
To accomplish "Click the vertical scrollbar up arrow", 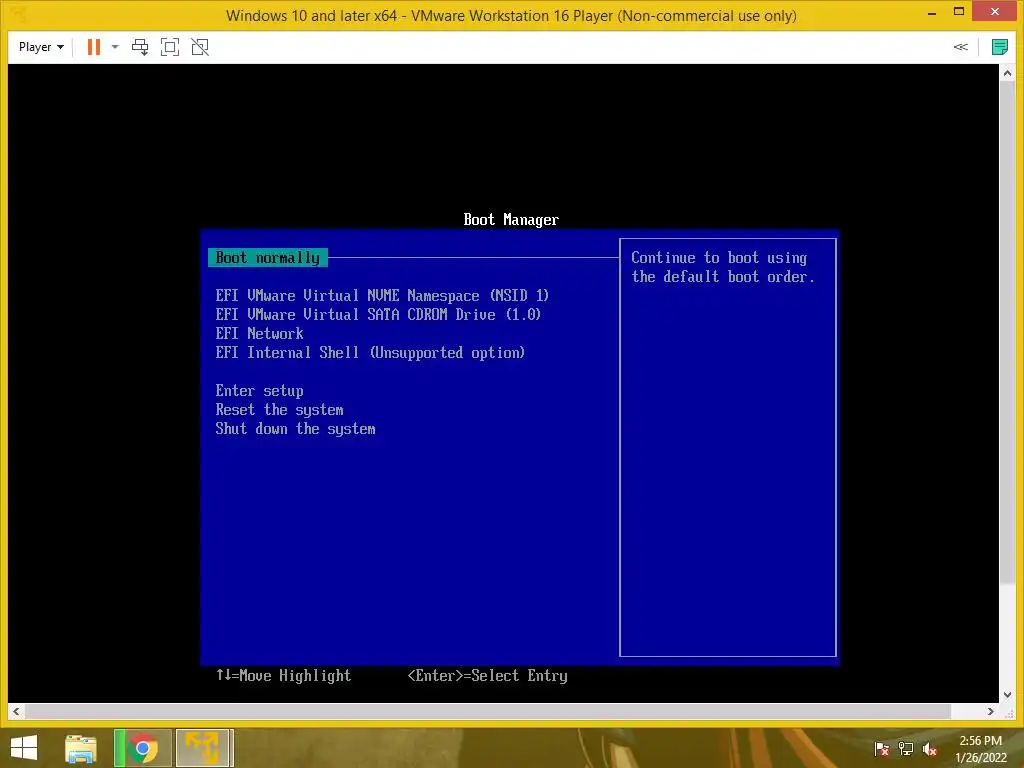I will tap(1007, 74).
